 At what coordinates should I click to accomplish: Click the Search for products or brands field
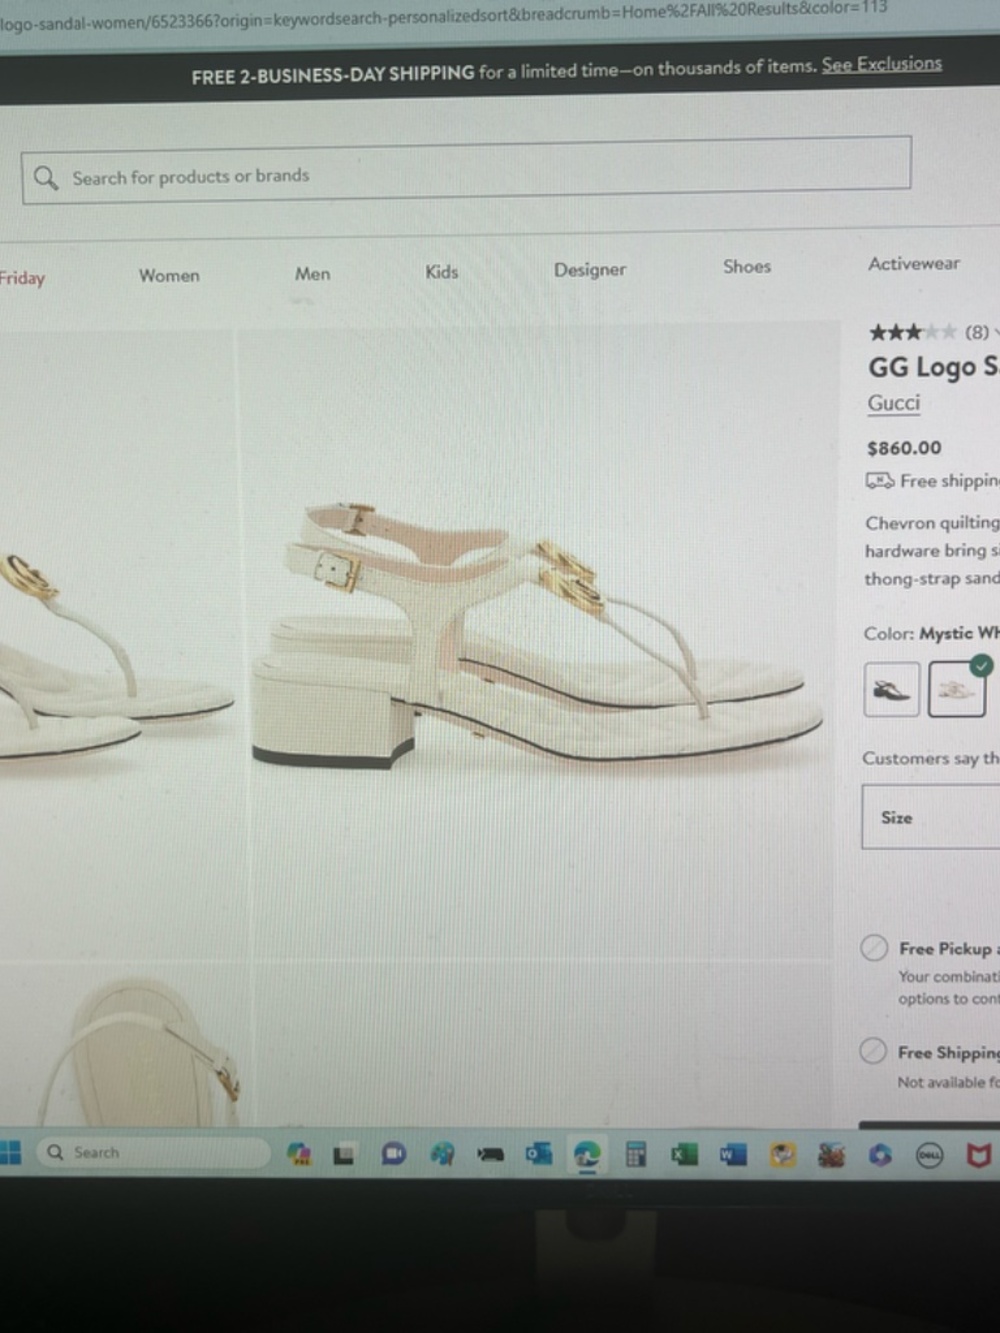click(x=466, y=170)
